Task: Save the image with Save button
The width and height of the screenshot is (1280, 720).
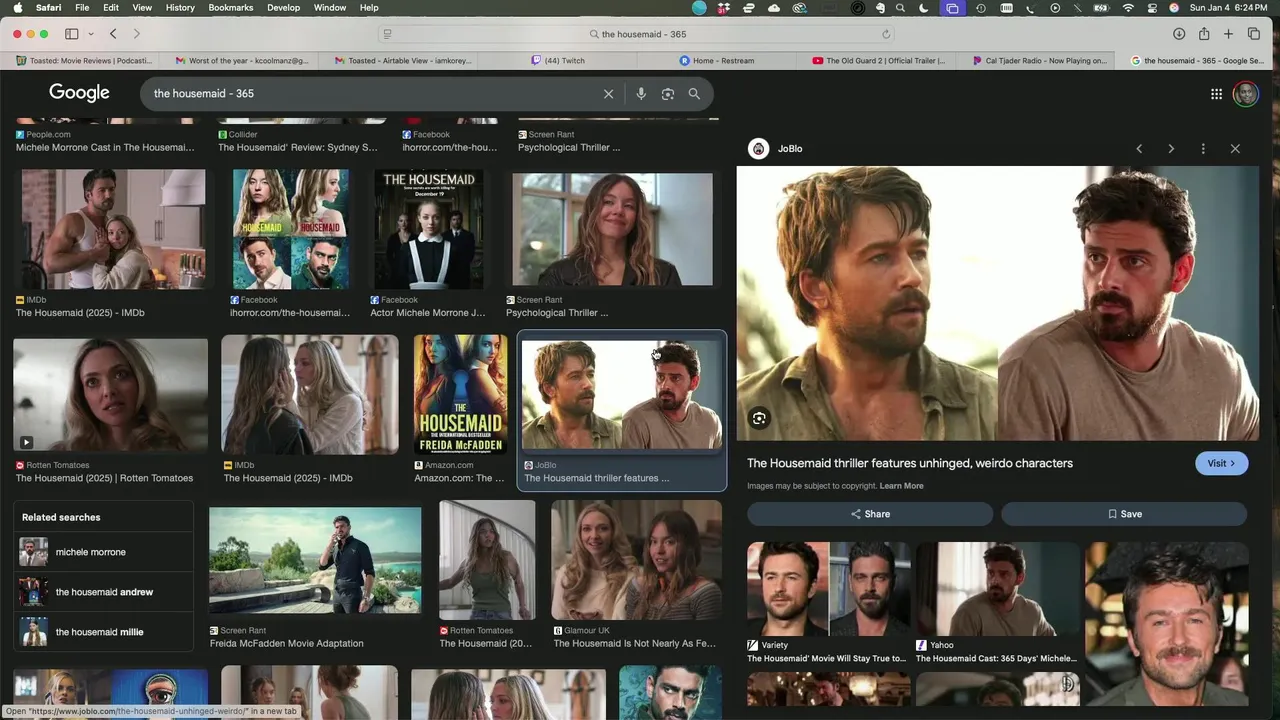Action: click(x=1124, y=514)
